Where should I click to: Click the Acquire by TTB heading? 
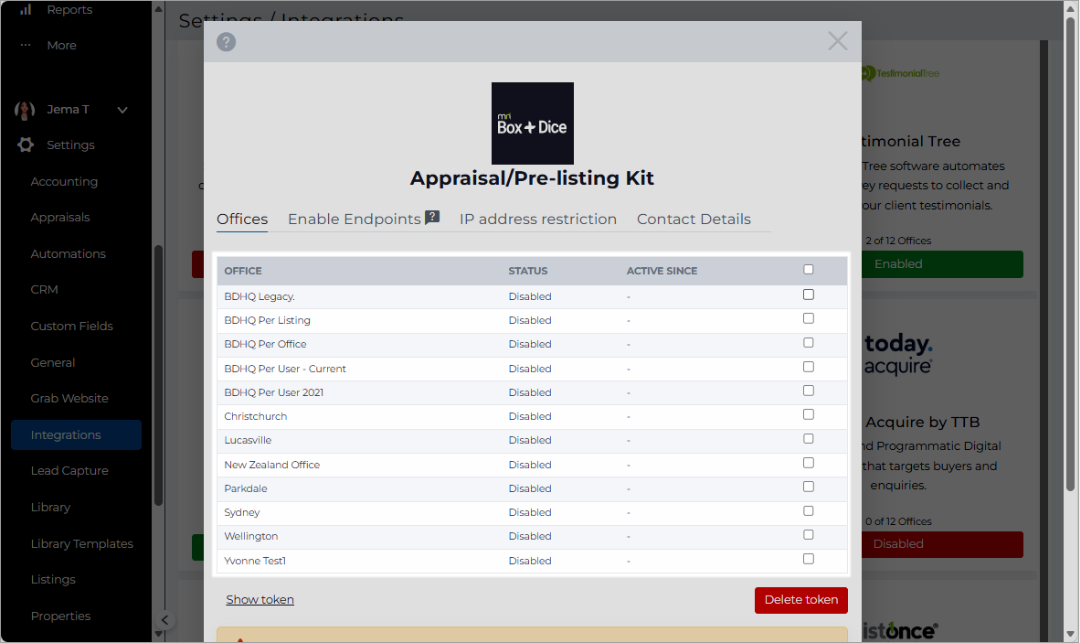pos(922,422)
